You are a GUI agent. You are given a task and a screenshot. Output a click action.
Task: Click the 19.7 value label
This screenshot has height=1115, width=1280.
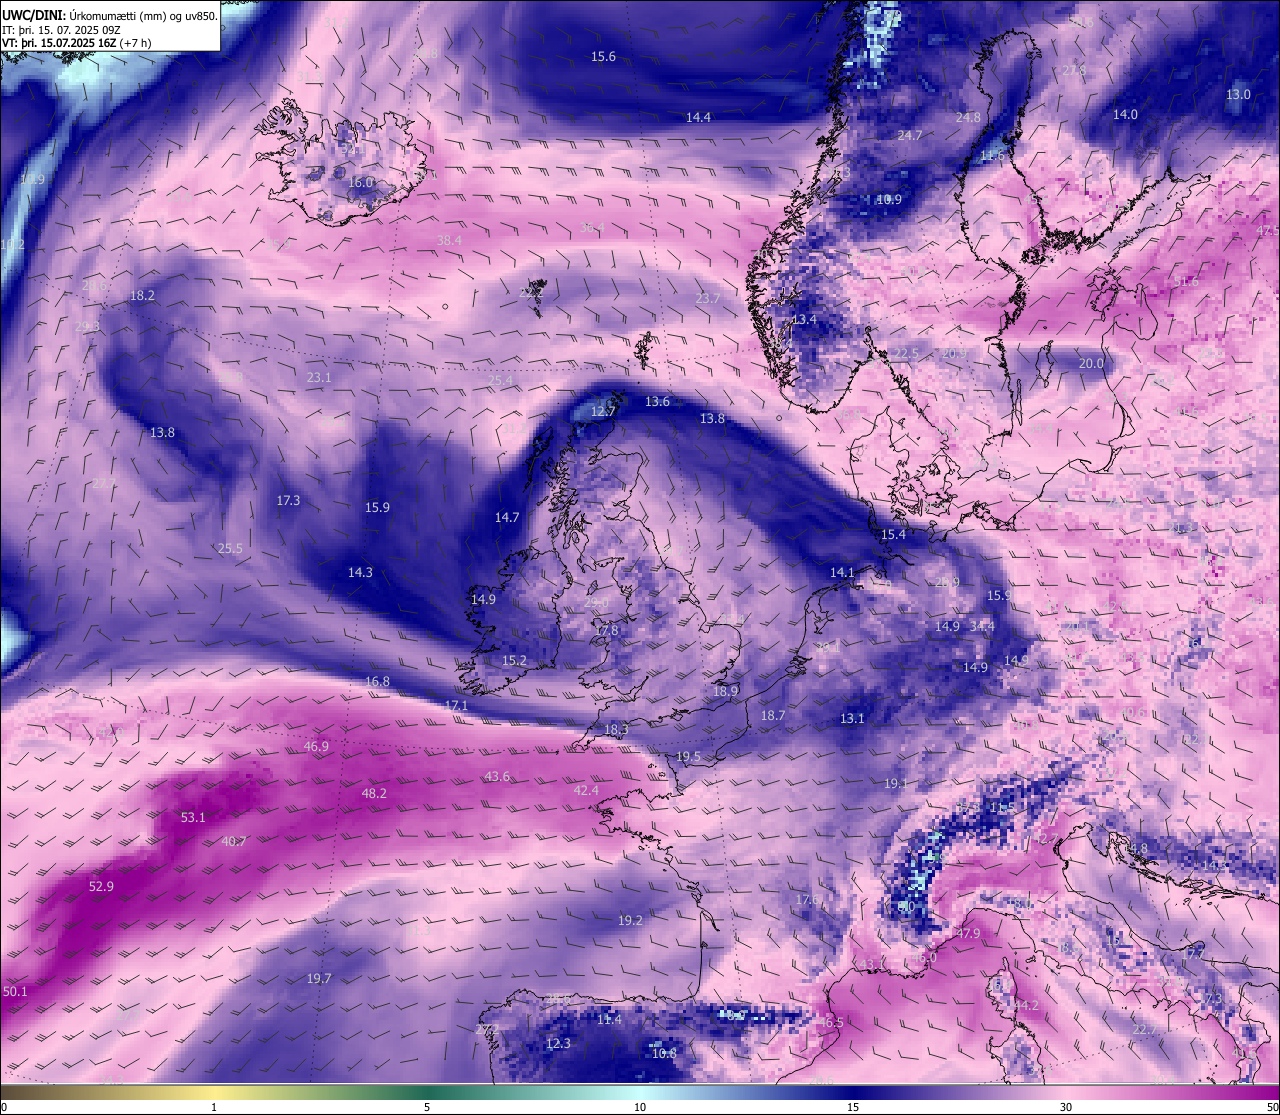click(319, 978)
